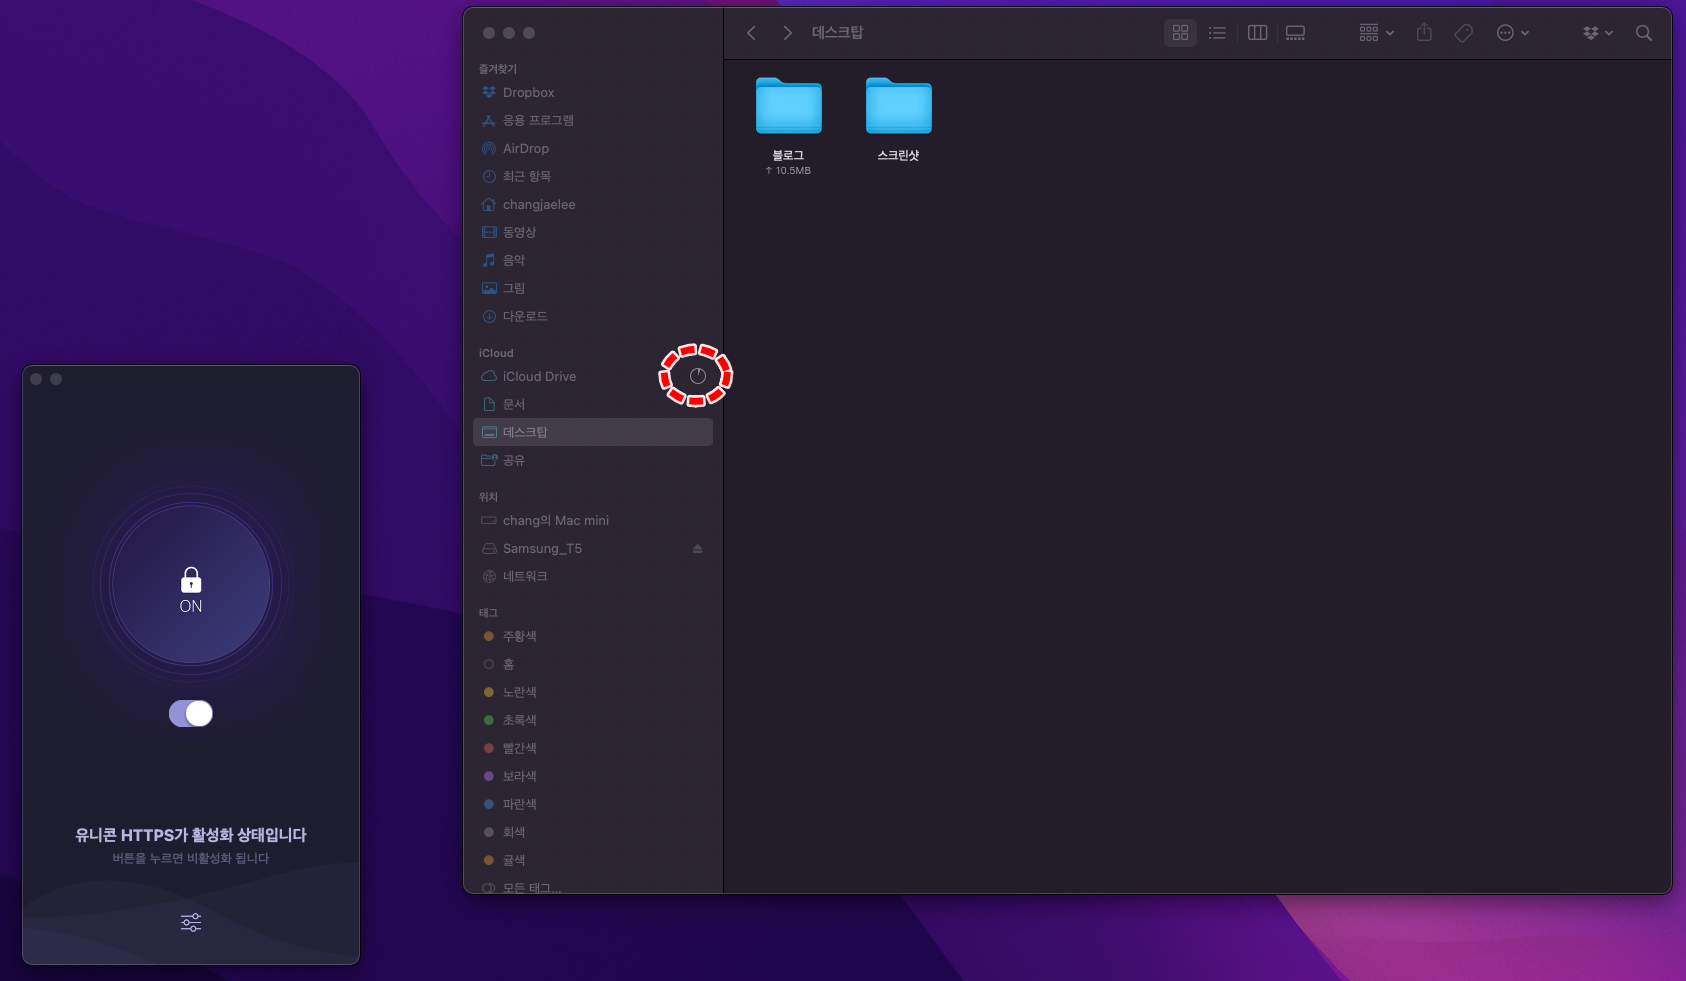Filter by the 주황색 tag

593,636
